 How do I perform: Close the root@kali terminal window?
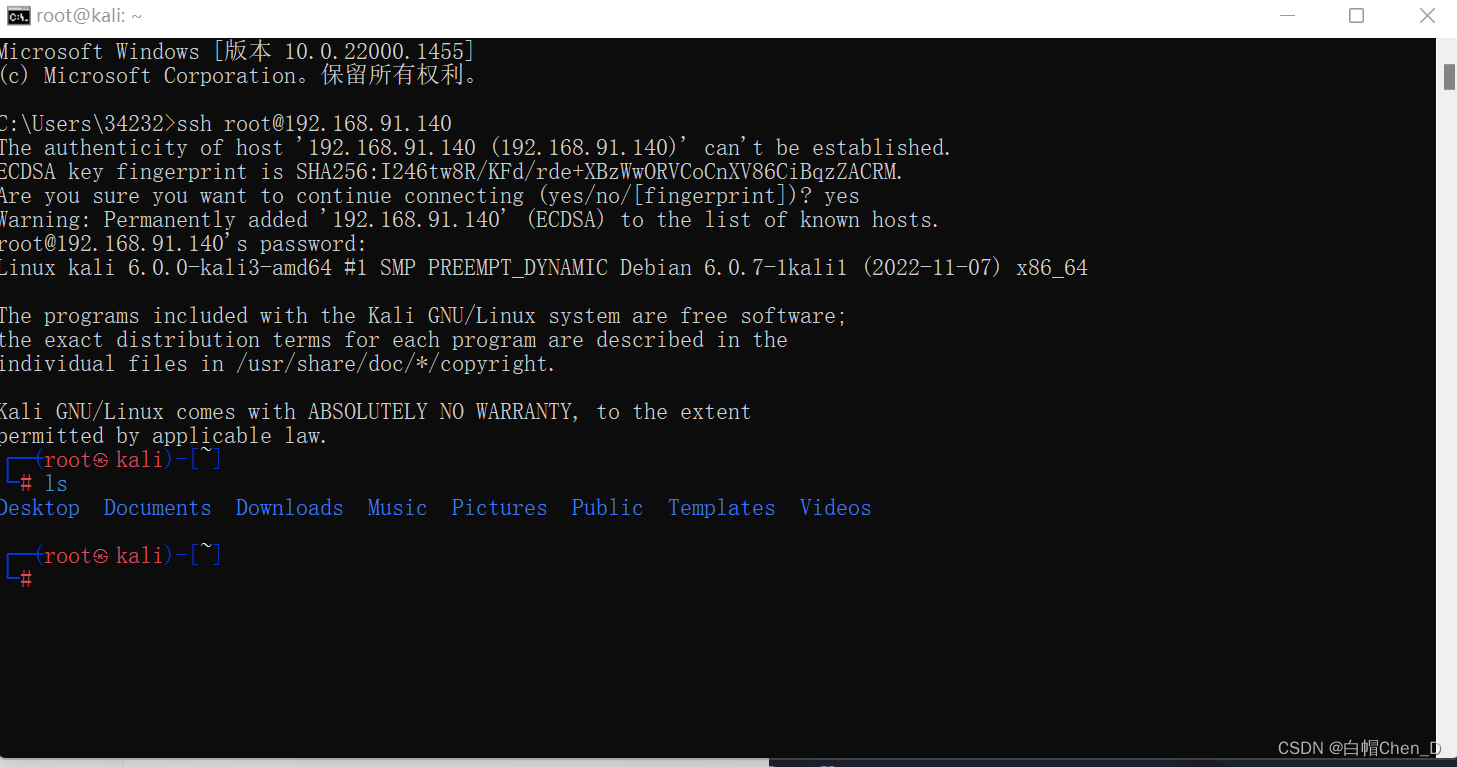point(1427,15)
